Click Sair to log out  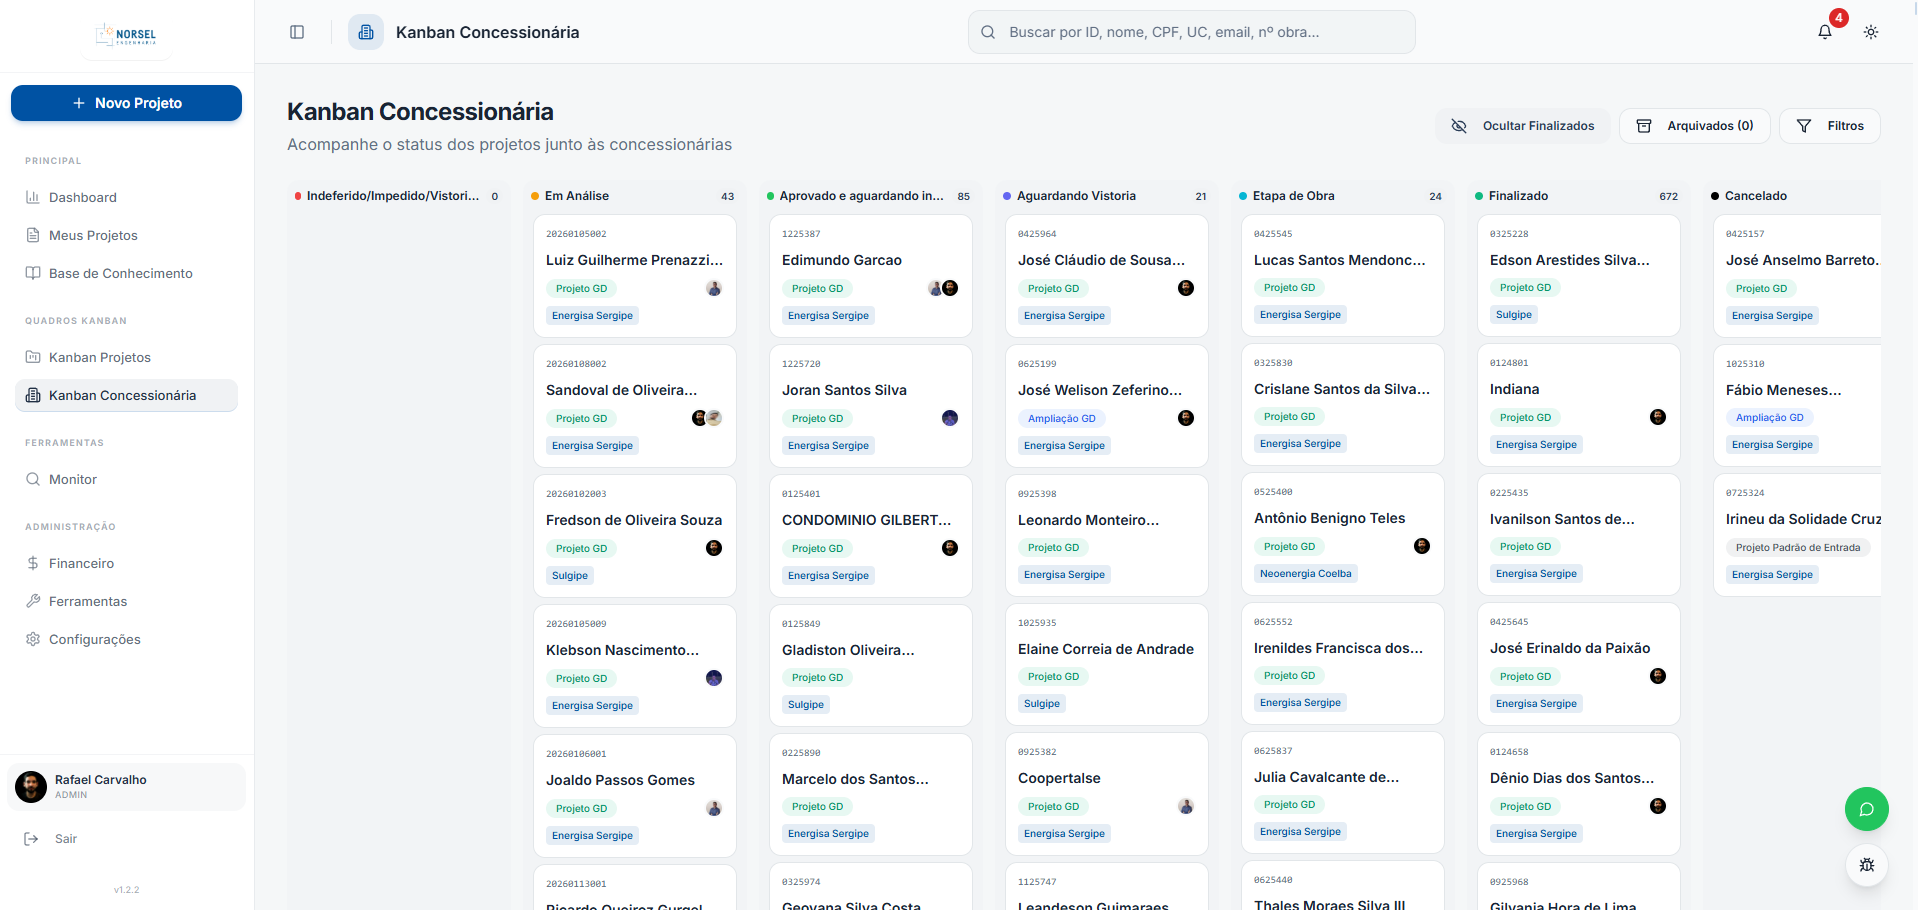(66, 838)
